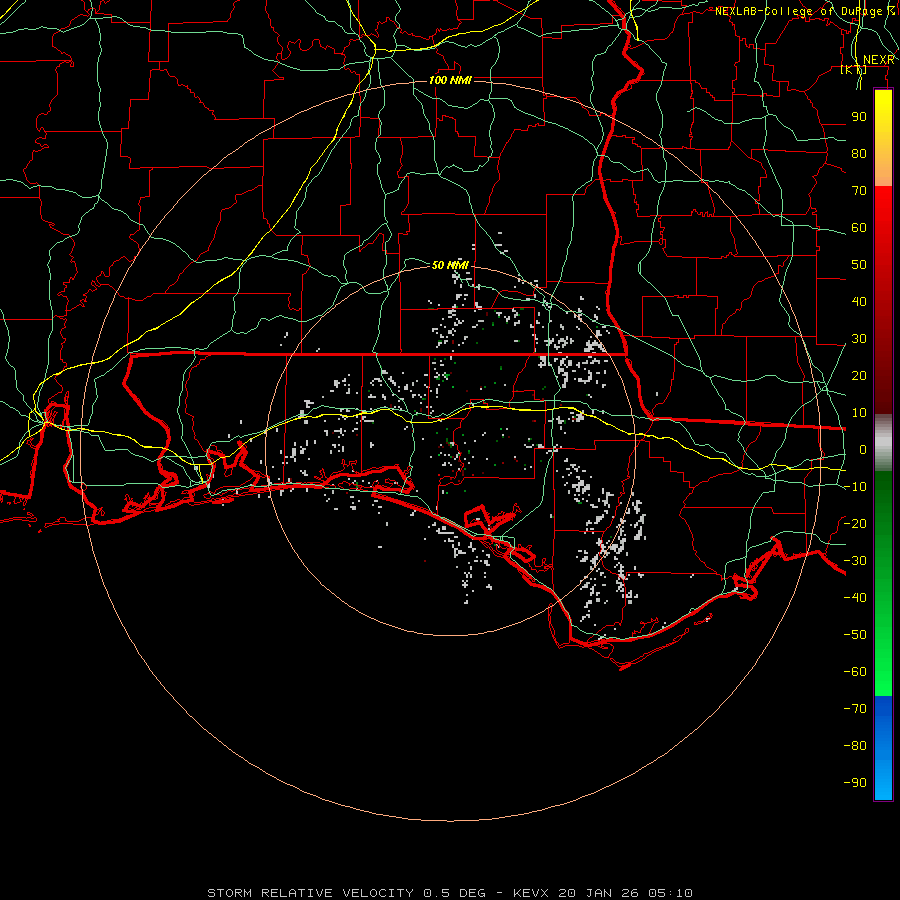Screen dimensions: 900x900
Task: Click the 50 value on the velocity scale
Action: (x=859, y=265)
